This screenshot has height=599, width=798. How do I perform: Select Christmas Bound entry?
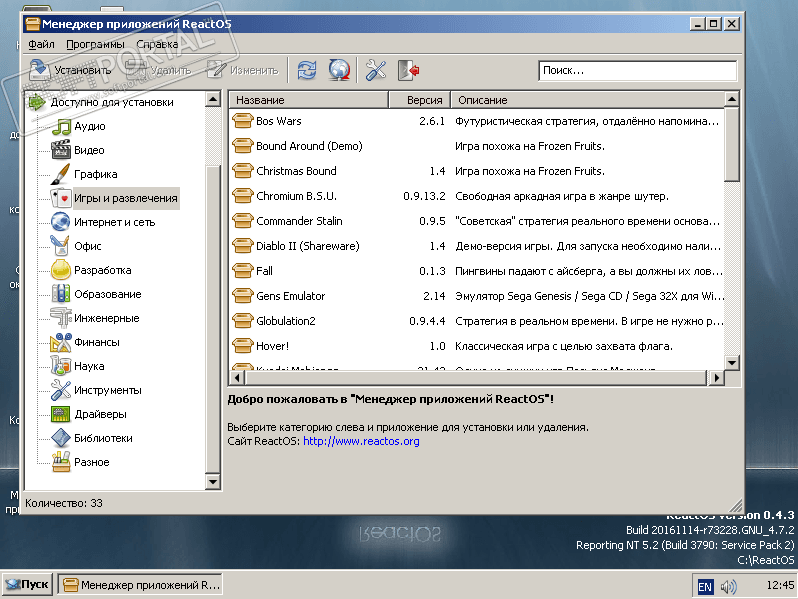tap(296, 171)
